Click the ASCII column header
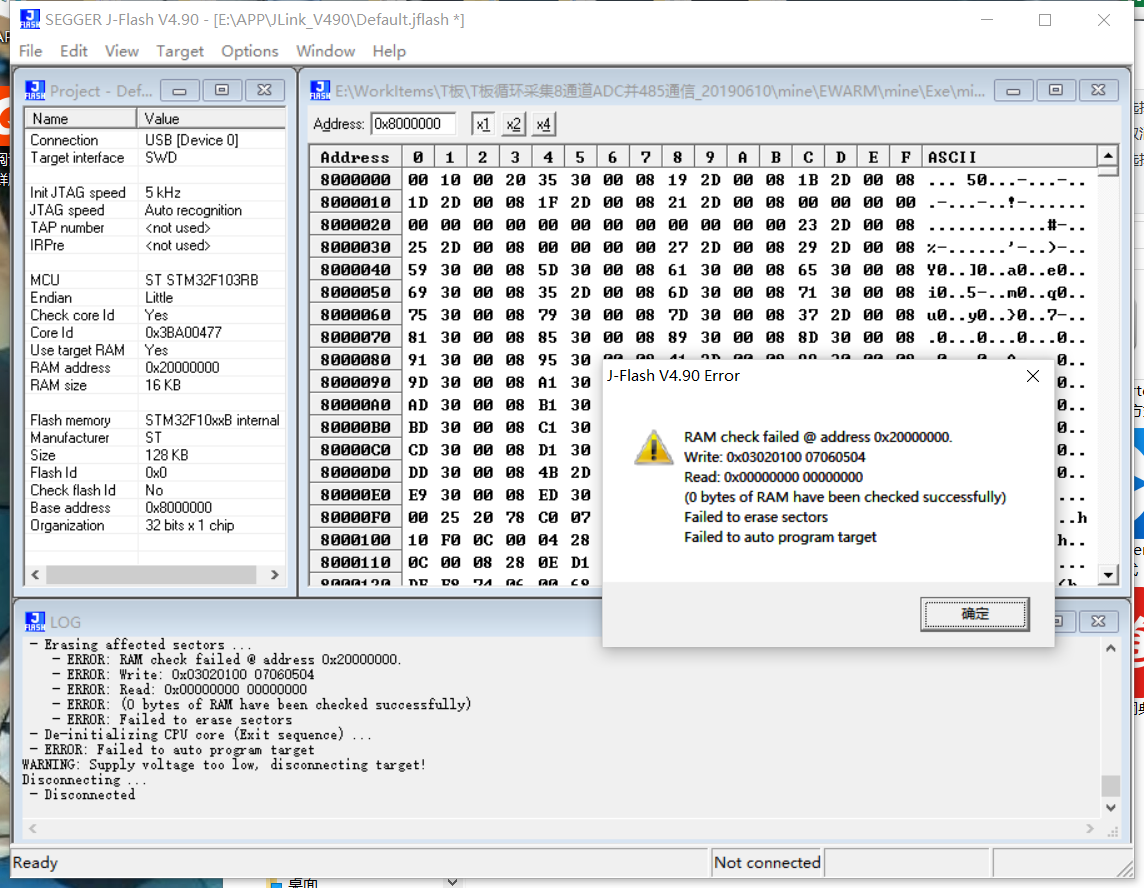The height and width of the screenshot is (888, 1144). (x=1009, y=157)
